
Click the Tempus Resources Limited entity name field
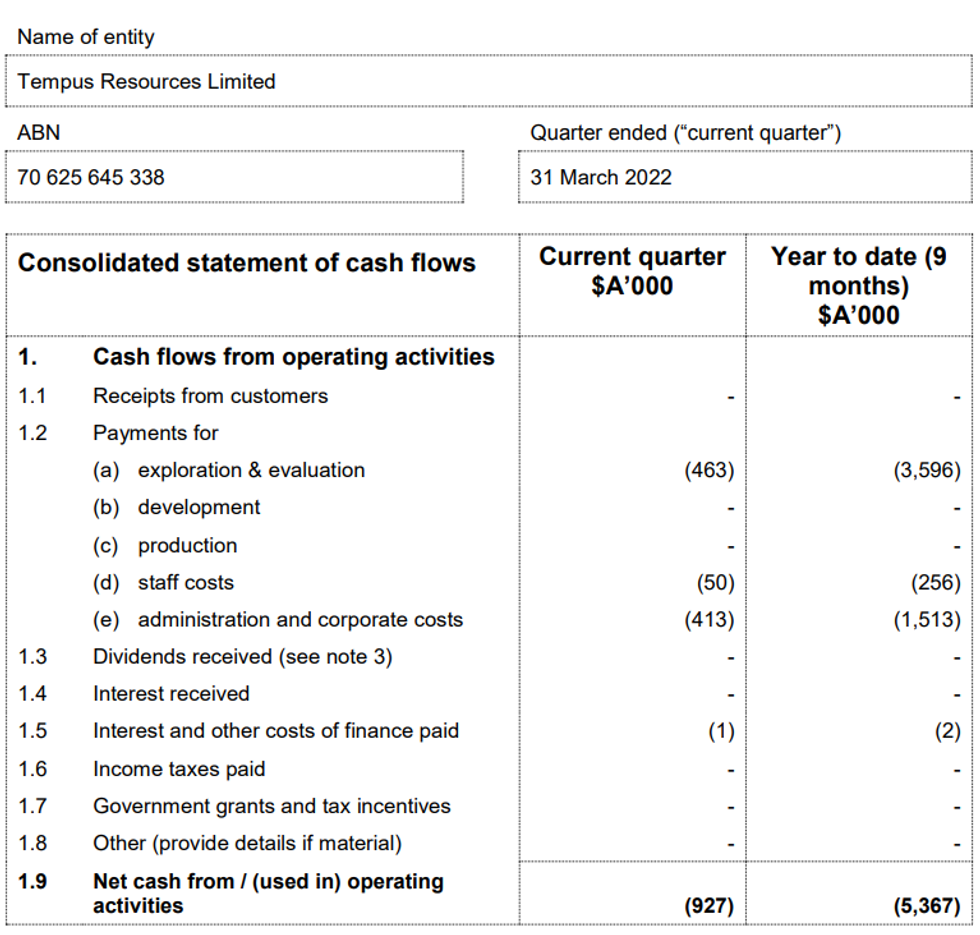pos(147,82)
